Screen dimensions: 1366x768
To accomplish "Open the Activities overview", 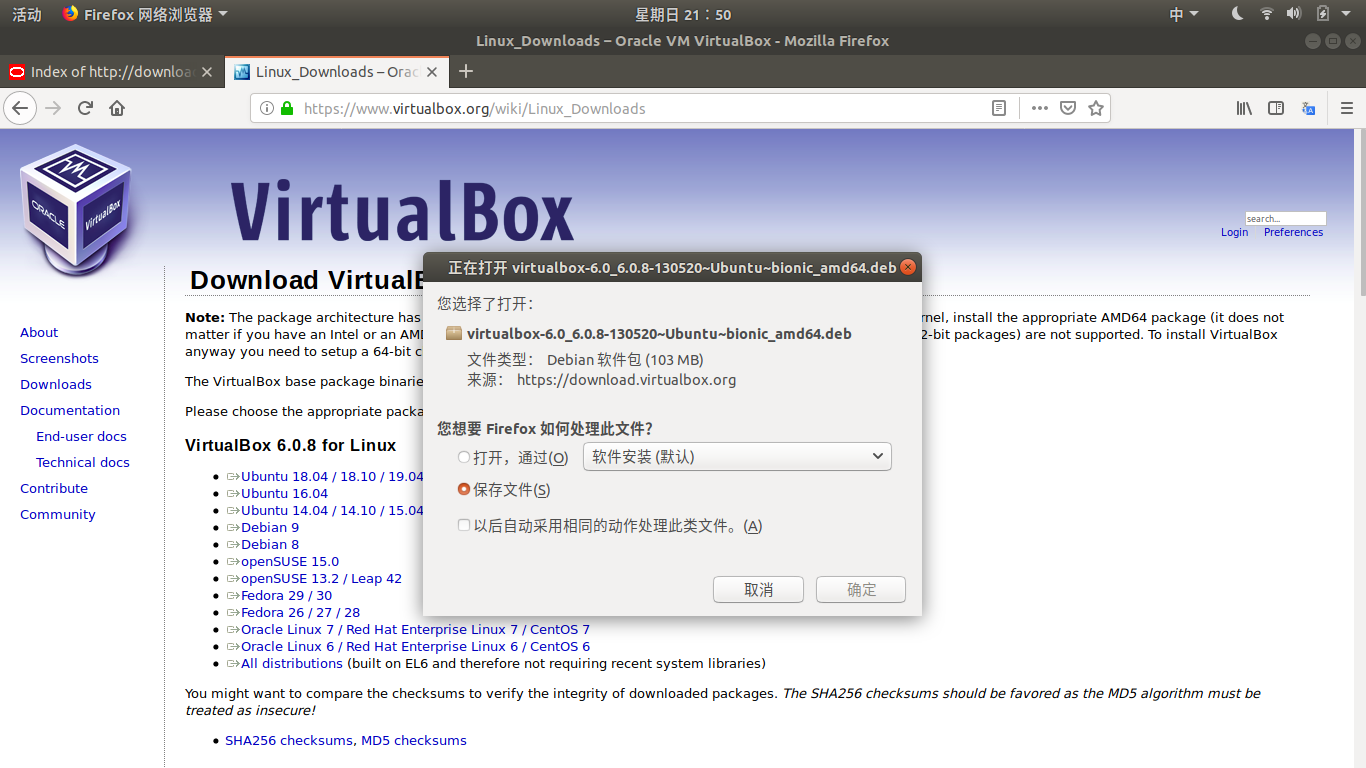I will point(27,14).
